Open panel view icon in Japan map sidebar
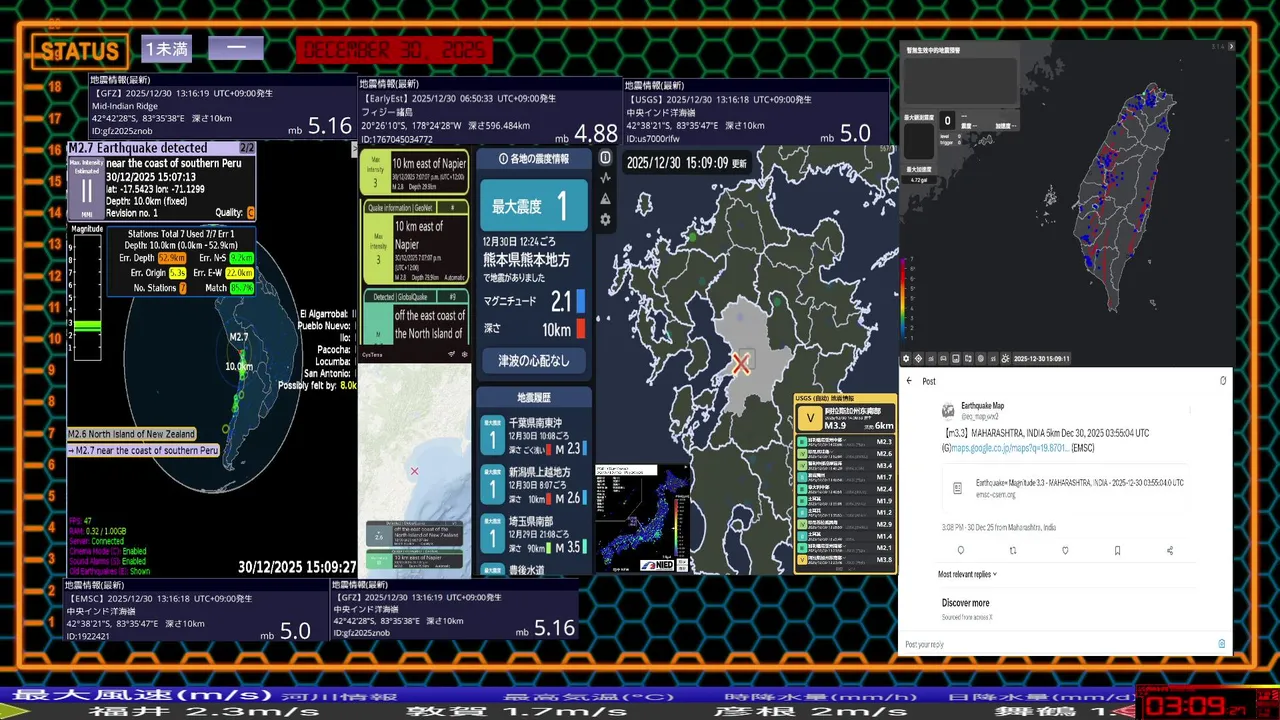 point(605,158)
